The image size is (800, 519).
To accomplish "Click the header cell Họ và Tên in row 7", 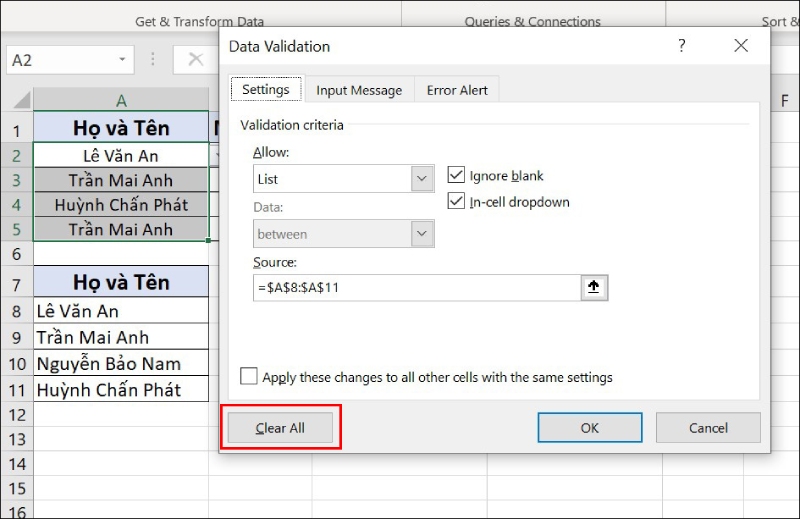I will tap(121, 282).
